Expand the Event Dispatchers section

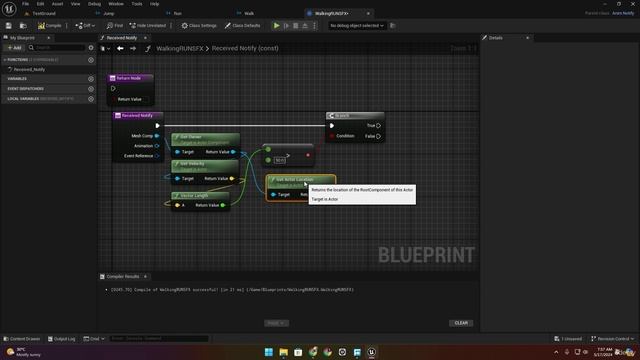tap(25, 89)
